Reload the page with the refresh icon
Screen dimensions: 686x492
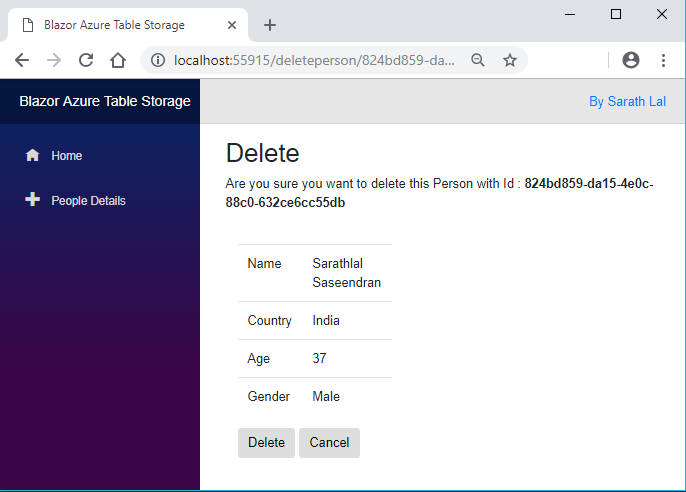(x=86, y=60)
